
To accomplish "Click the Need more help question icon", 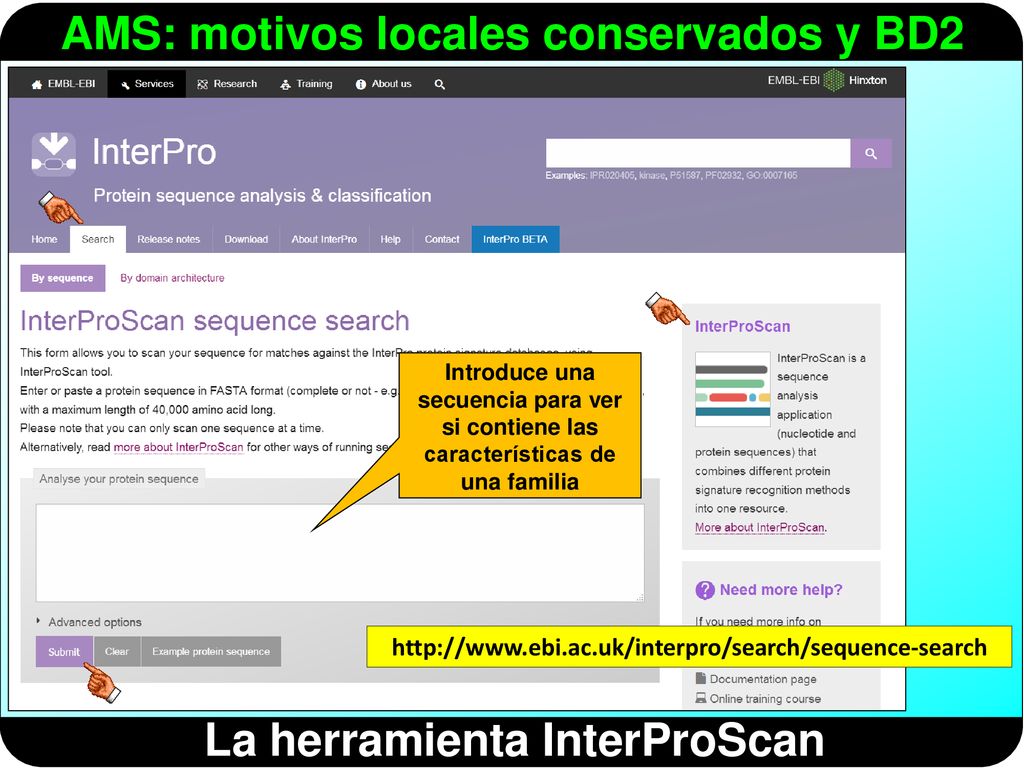I will pos(705,590).
